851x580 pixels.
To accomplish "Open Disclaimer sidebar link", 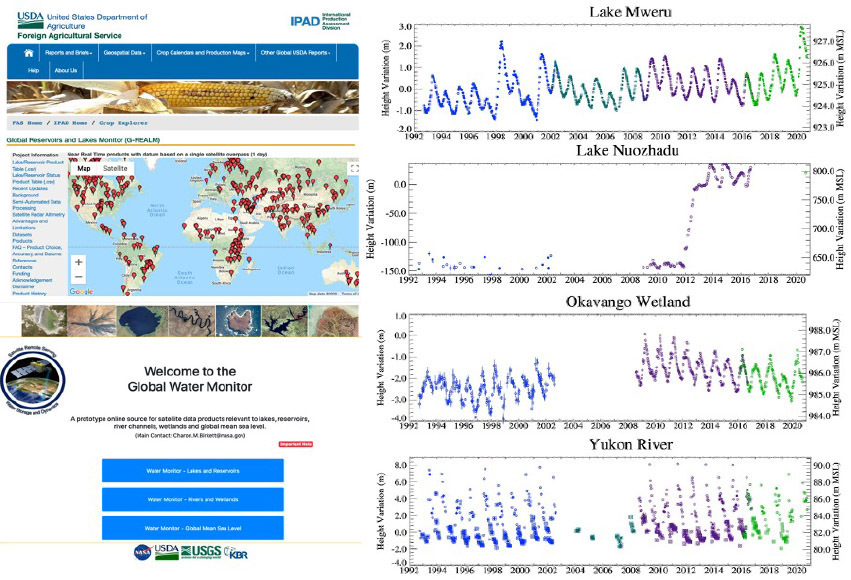I will [23, 286].
